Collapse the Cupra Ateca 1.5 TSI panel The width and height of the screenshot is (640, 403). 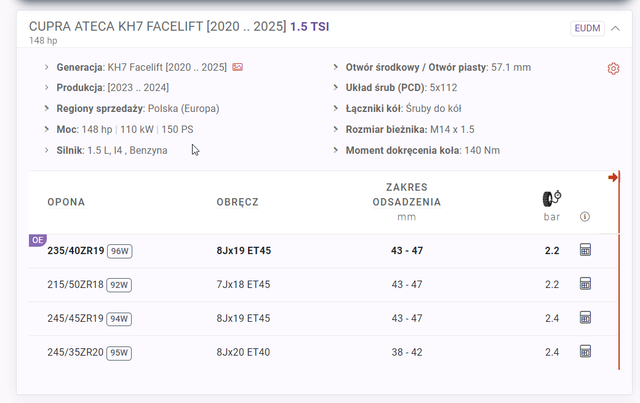616,28
